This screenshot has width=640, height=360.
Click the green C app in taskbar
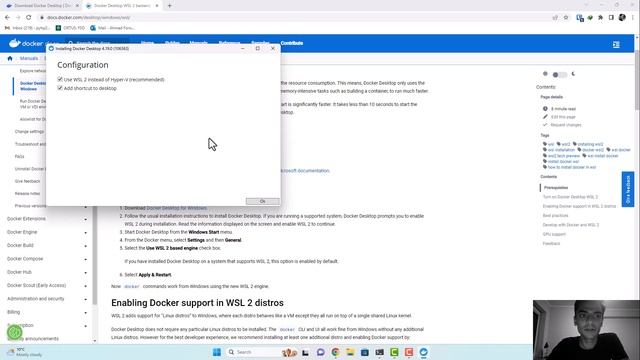394,352
